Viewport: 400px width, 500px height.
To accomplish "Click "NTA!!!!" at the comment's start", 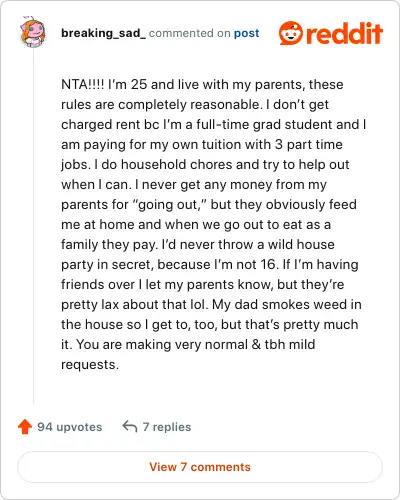I will point(83,84).
